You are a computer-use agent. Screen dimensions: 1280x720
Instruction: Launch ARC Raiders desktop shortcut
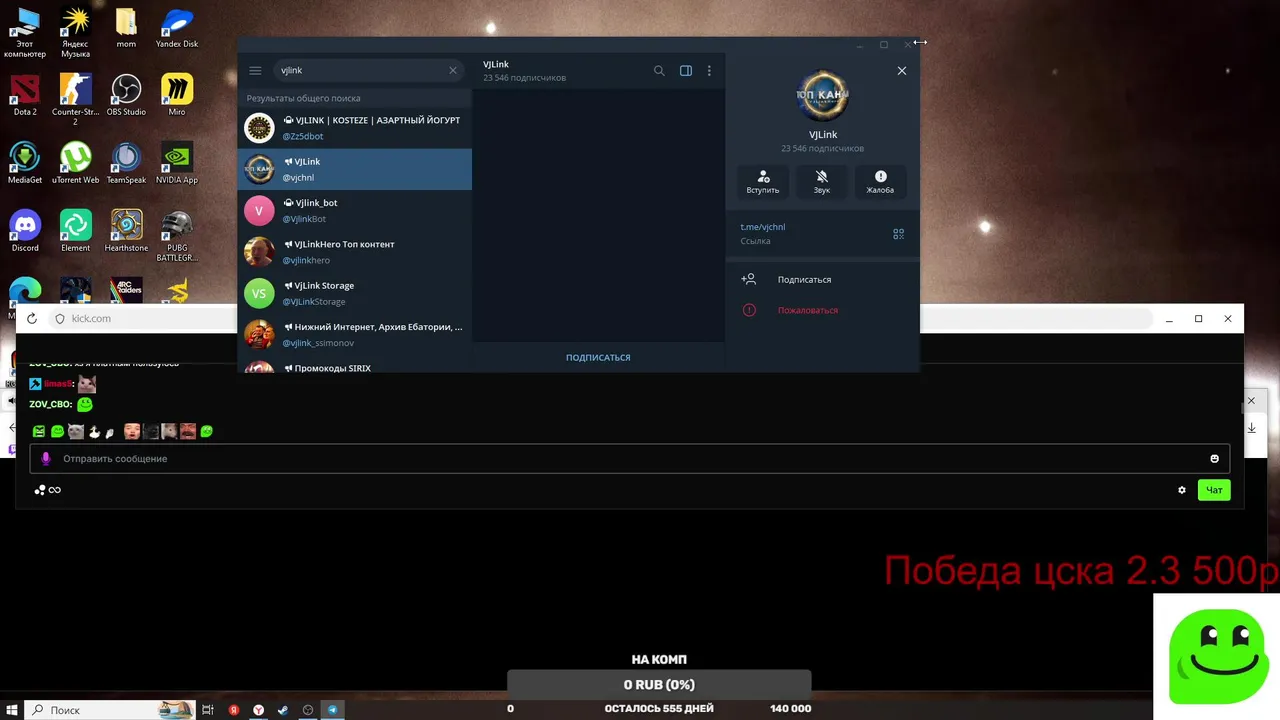click(x=126, y=290)
